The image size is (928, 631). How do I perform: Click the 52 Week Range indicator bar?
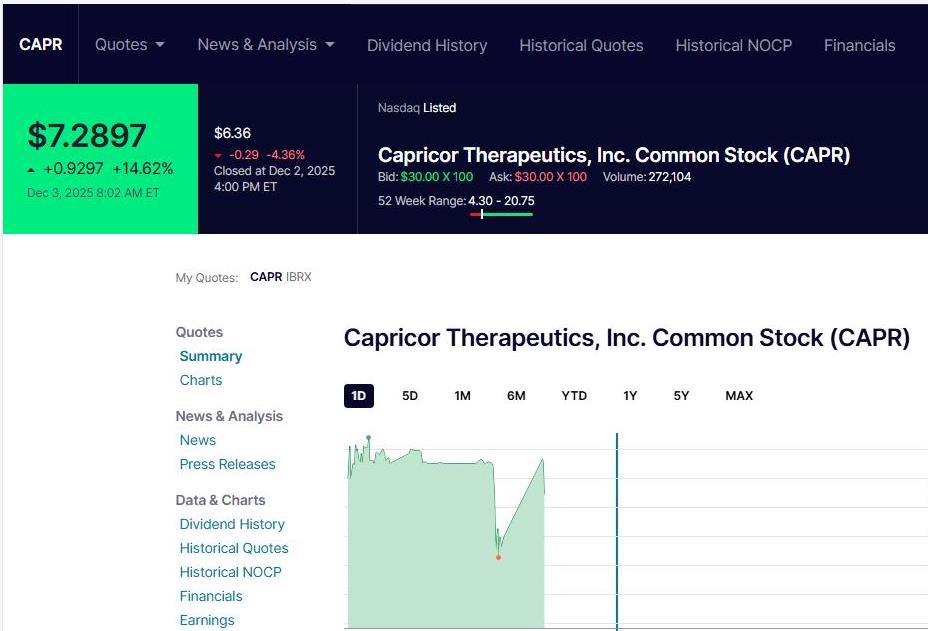(502, 212)
